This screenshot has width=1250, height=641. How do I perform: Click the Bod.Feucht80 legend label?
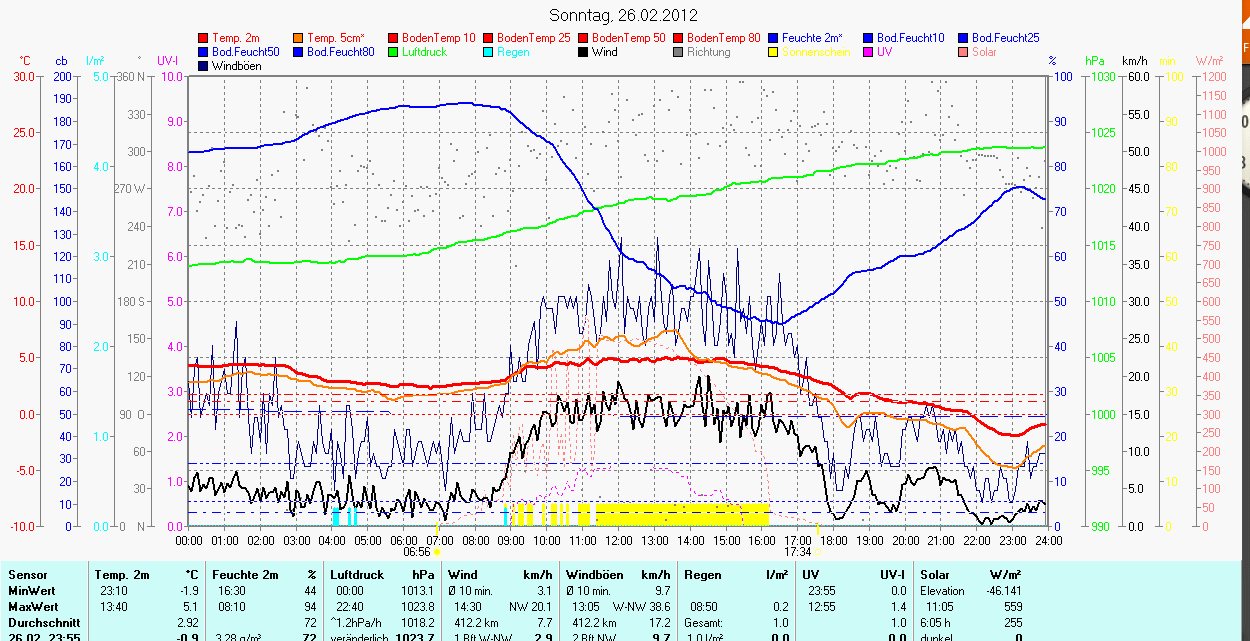click(x=340, y=52)
